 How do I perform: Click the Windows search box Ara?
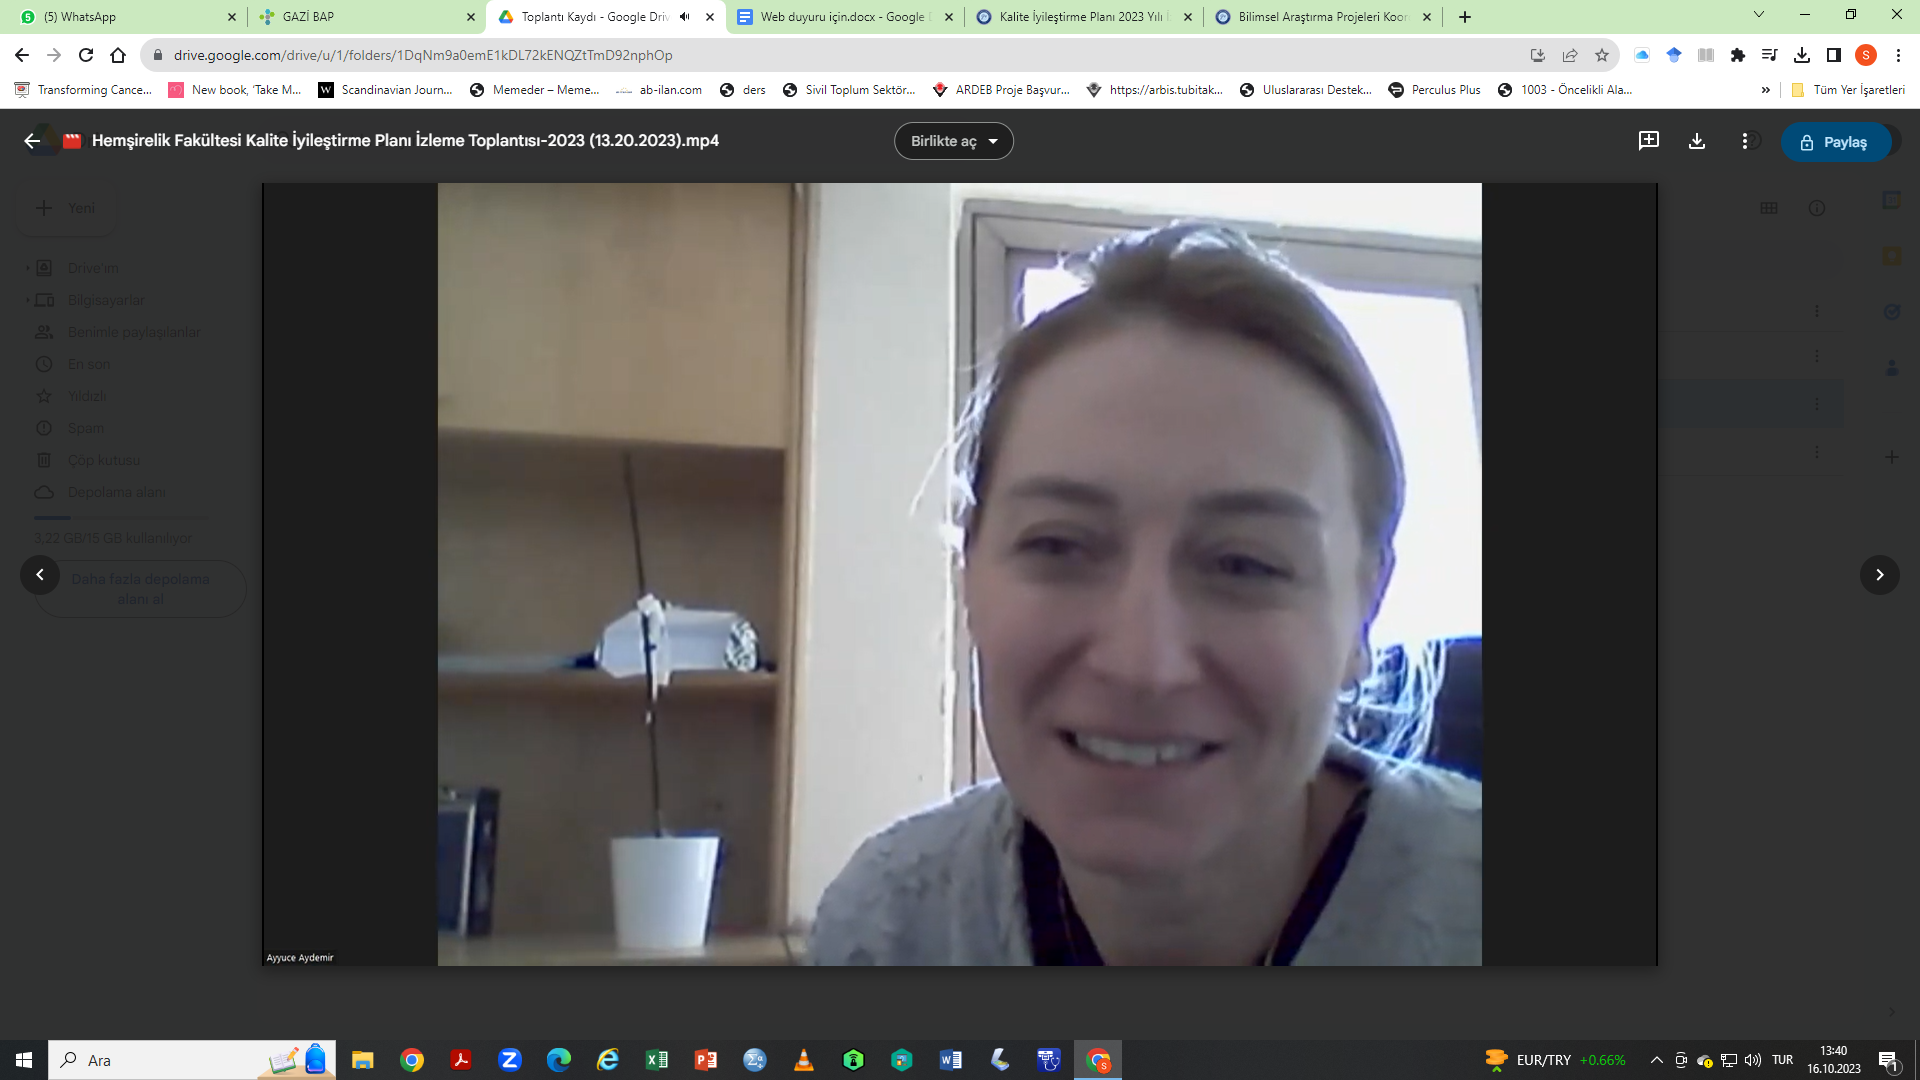coord(192,1060)
